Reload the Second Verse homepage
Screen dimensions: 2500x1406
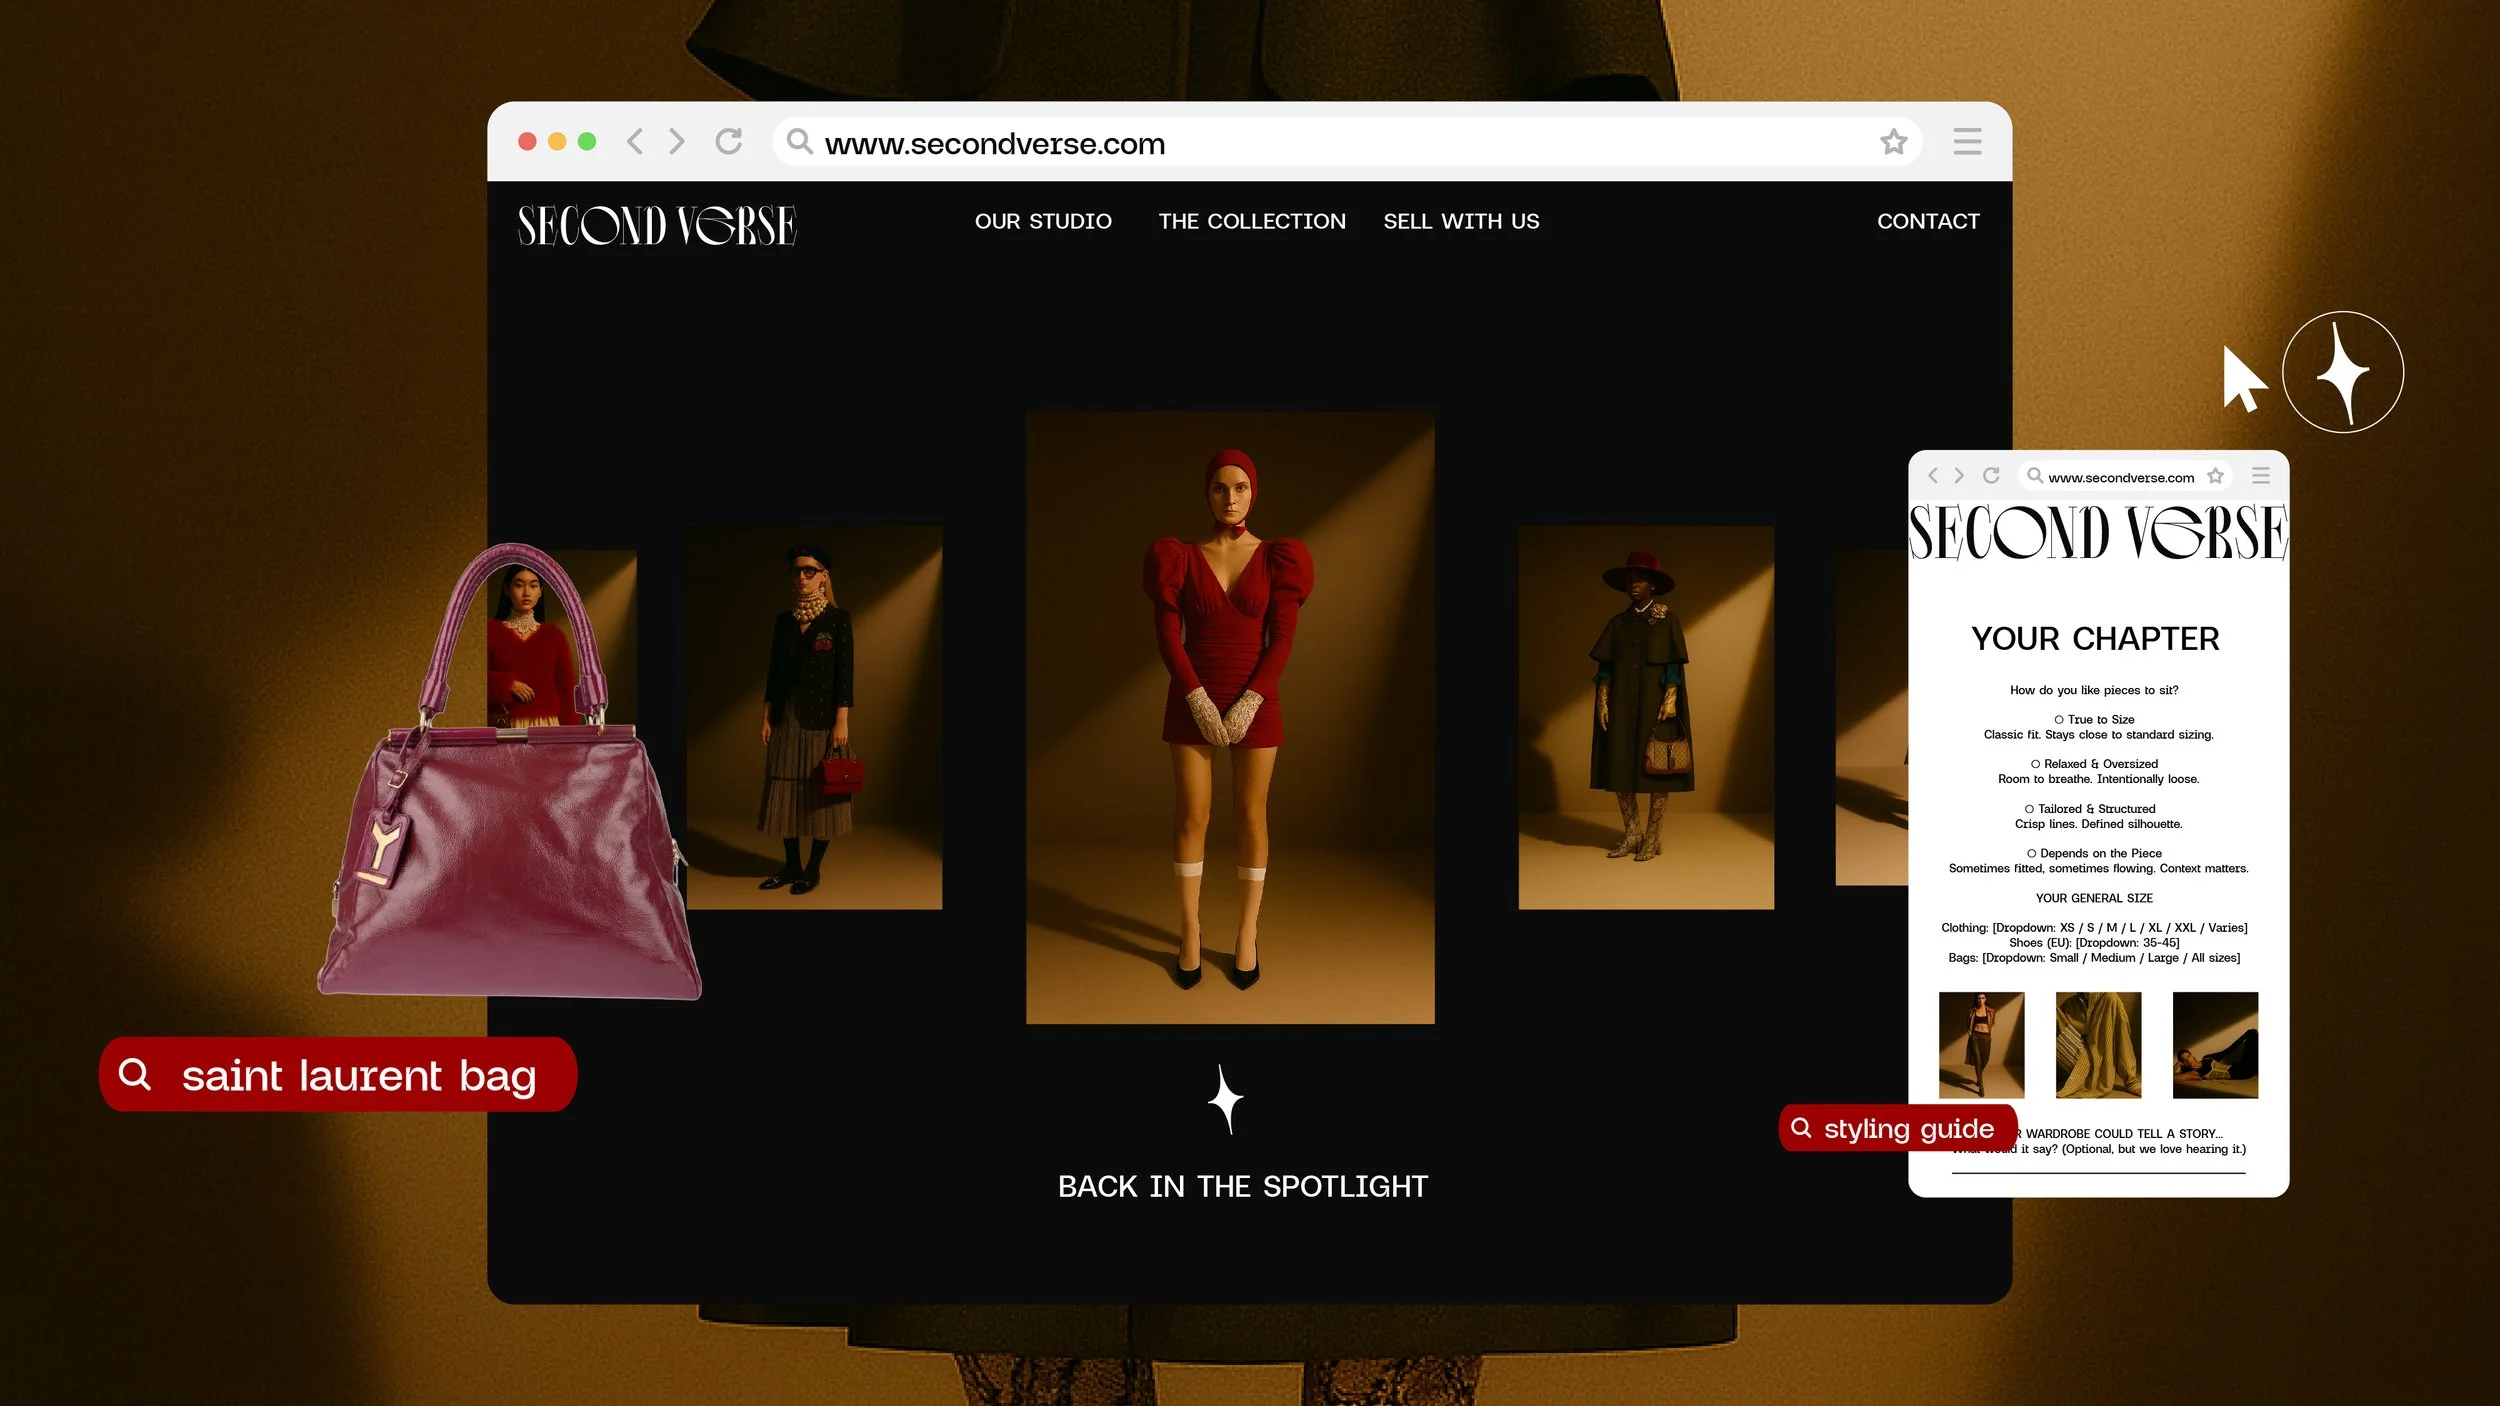pos(728,142)
